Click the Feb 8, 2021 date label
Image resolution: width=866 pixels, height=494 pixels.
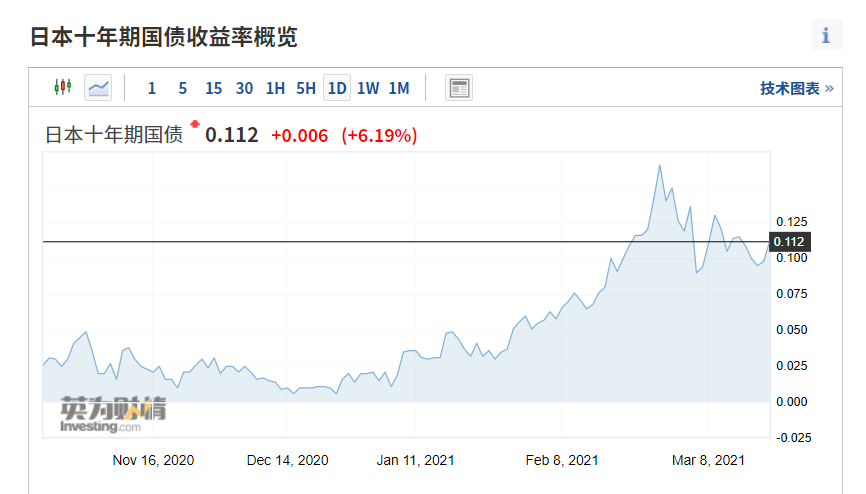562,460
